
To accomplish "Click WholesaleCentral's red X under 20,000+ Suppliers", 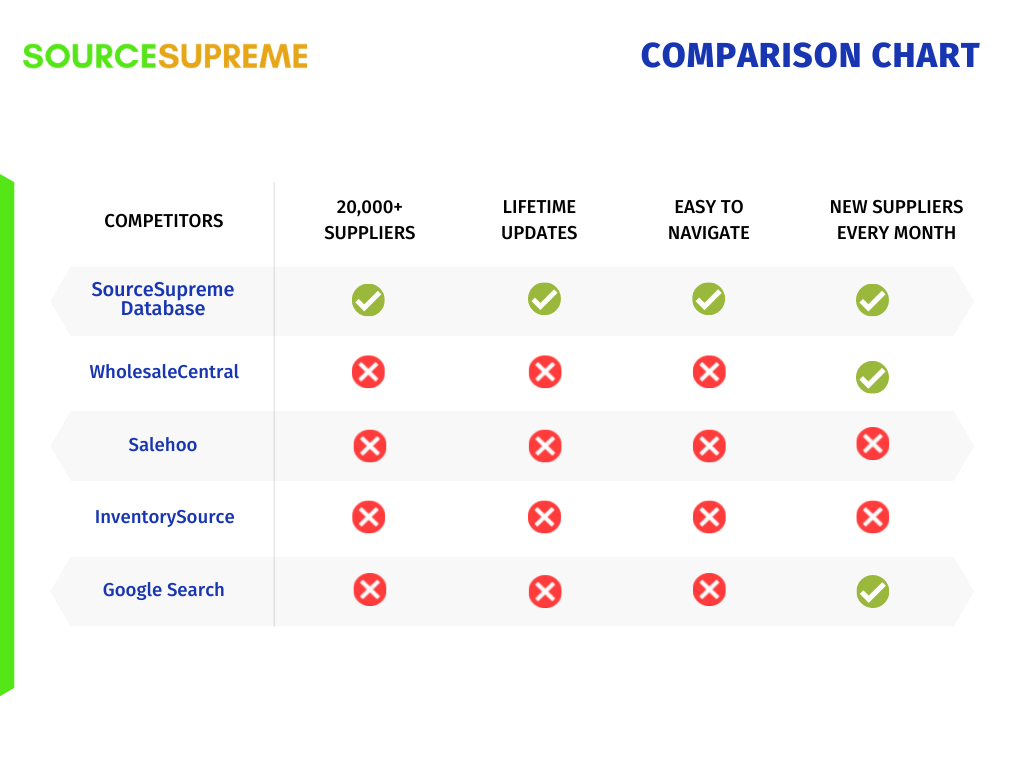I will click(x=368, y=373).
